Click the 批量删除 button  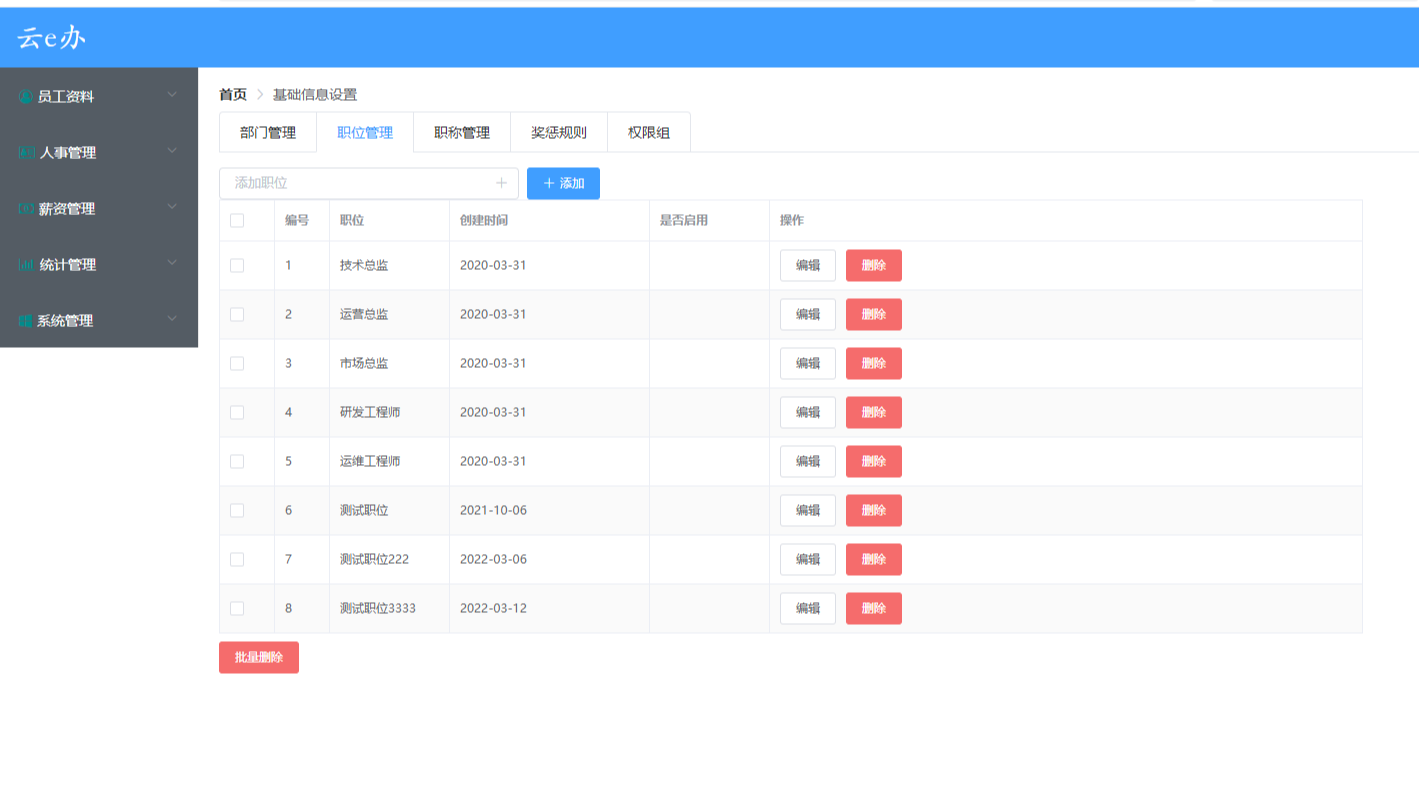pyautogui.click(x=258, y=657)
